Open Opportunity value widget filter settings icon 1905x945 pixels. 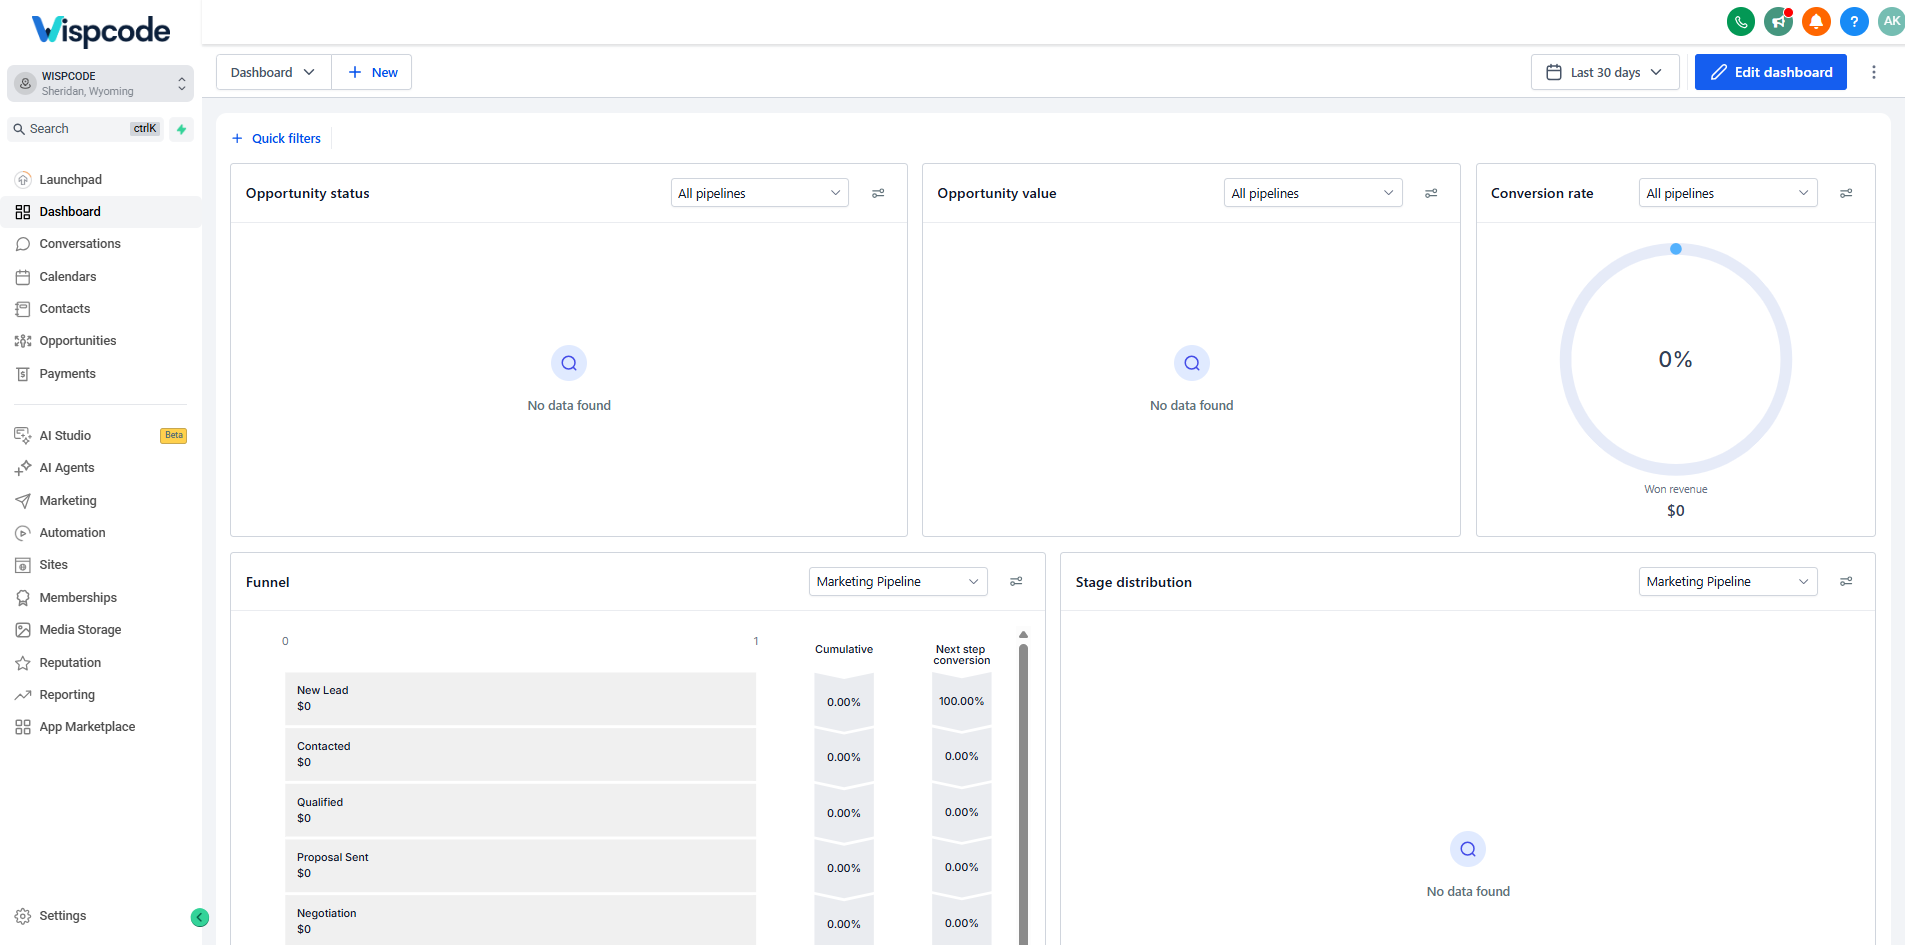1431,193
